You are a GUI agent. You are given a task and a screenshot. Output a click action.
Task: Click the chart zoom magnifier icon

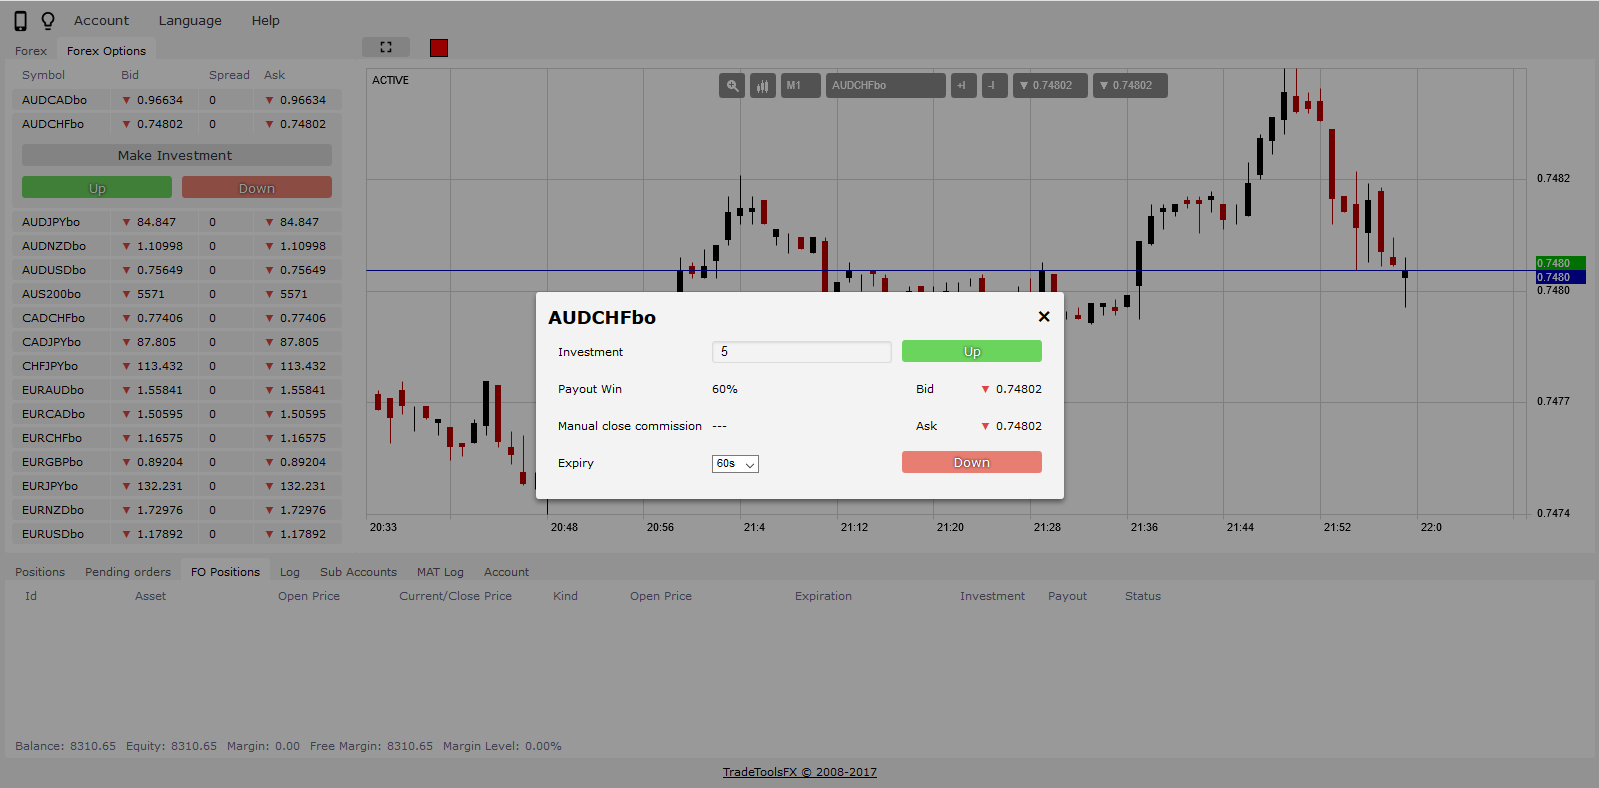point(732,86)
